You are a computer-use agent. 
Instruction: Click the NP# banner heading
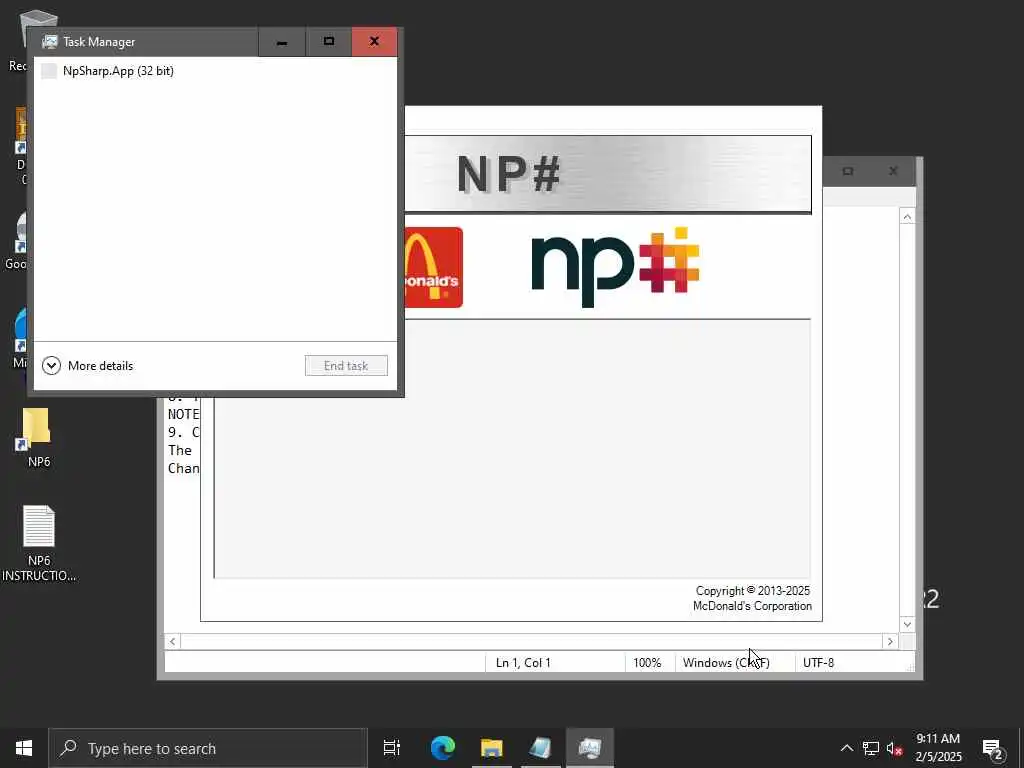coord(509,174)
